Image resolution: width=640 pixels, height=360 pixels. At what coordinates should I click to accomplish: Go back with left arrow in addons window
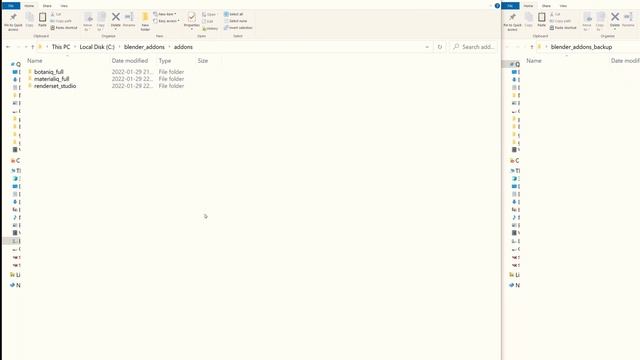point(8,47)
